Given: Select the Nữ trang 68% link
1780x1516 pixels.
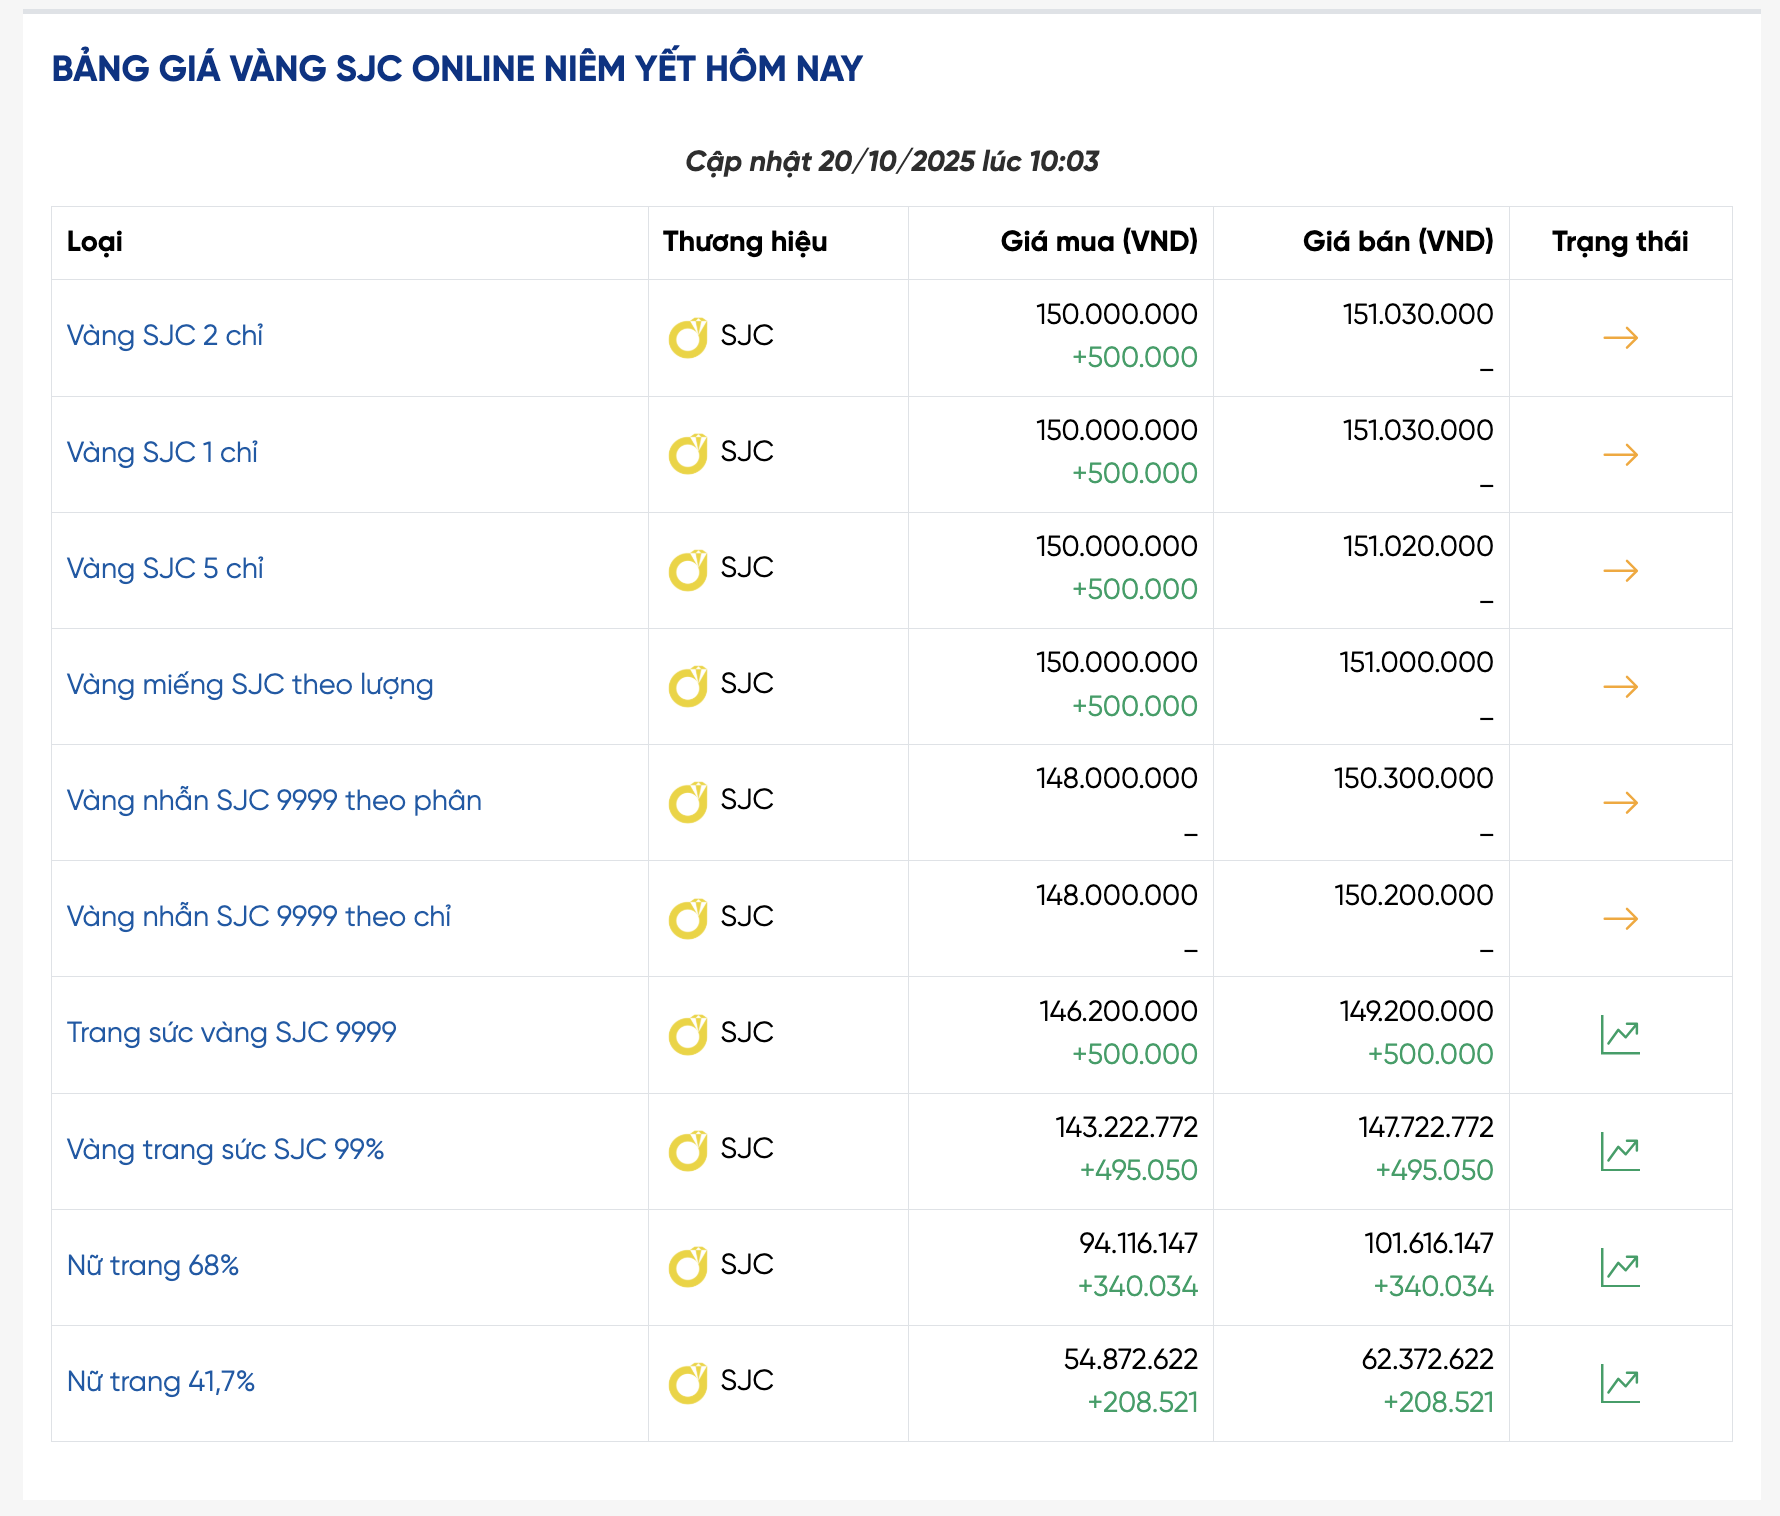Looking at the screenshot, I should [x=153, y=1266].
